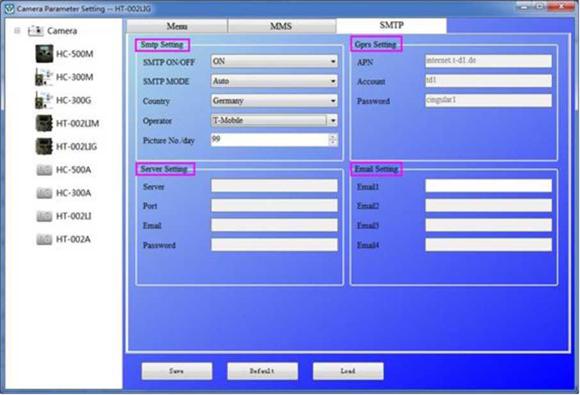Click the Smtp Setting group title

coord(162,45)
